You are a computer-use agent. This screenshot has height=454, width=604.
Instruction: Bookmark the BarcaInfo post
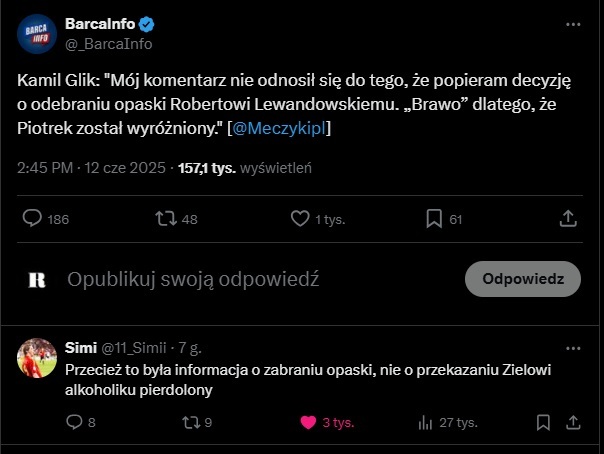pos(434,218)
